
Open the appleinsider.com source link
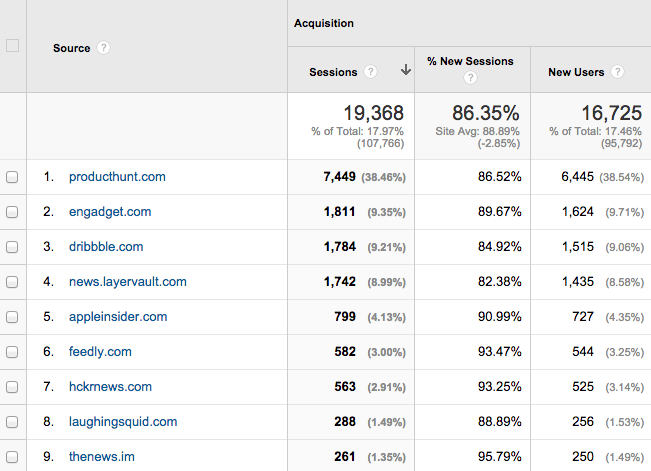tap(118, 316)
